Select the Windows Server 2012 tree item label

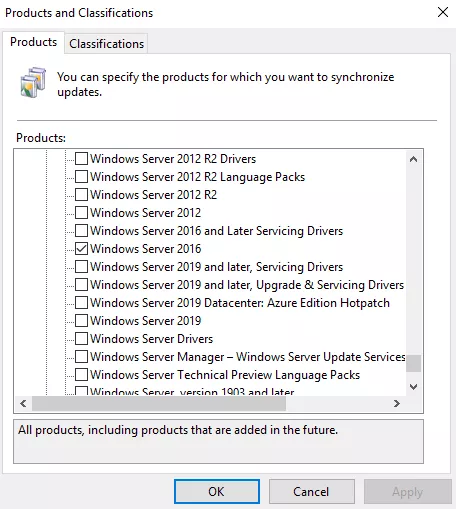(x=146, y=213)
